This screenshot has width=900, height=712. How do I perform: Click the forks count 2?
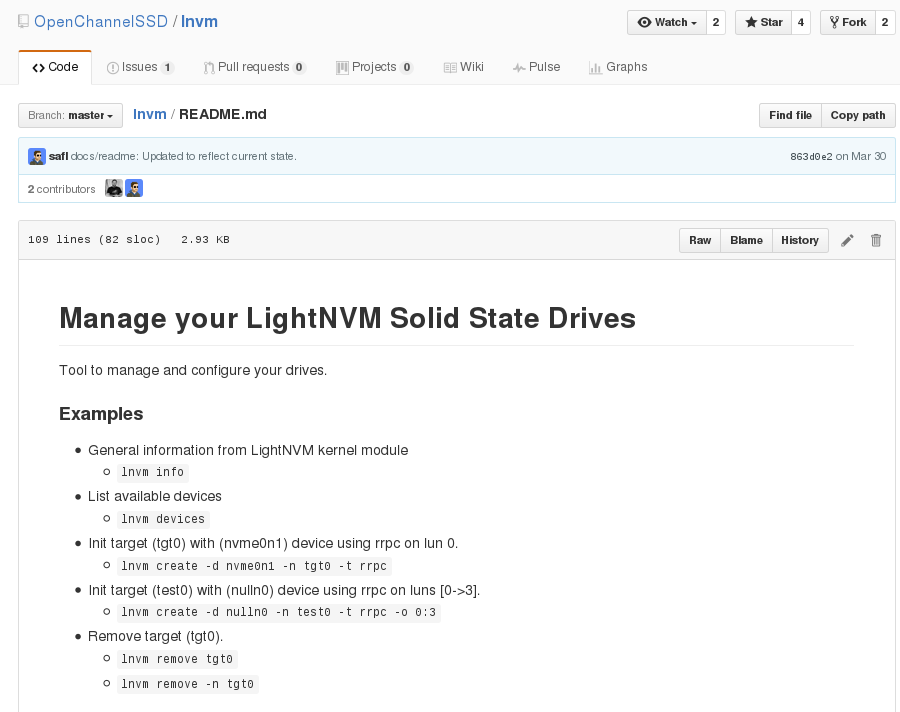tap(885, 22)
